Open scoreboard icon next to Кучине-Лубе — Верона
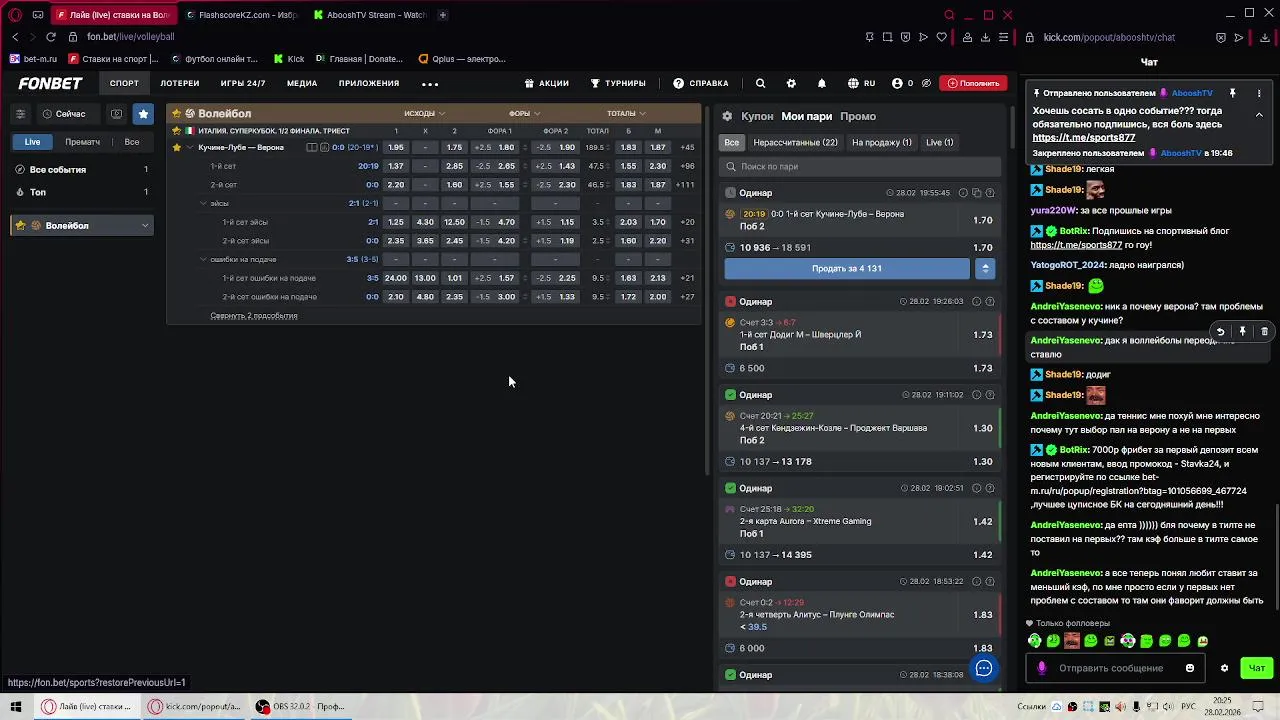Image resolution: width=1280 pixels, height=720 pixels. pyautogui.click(x=312, y=147)
